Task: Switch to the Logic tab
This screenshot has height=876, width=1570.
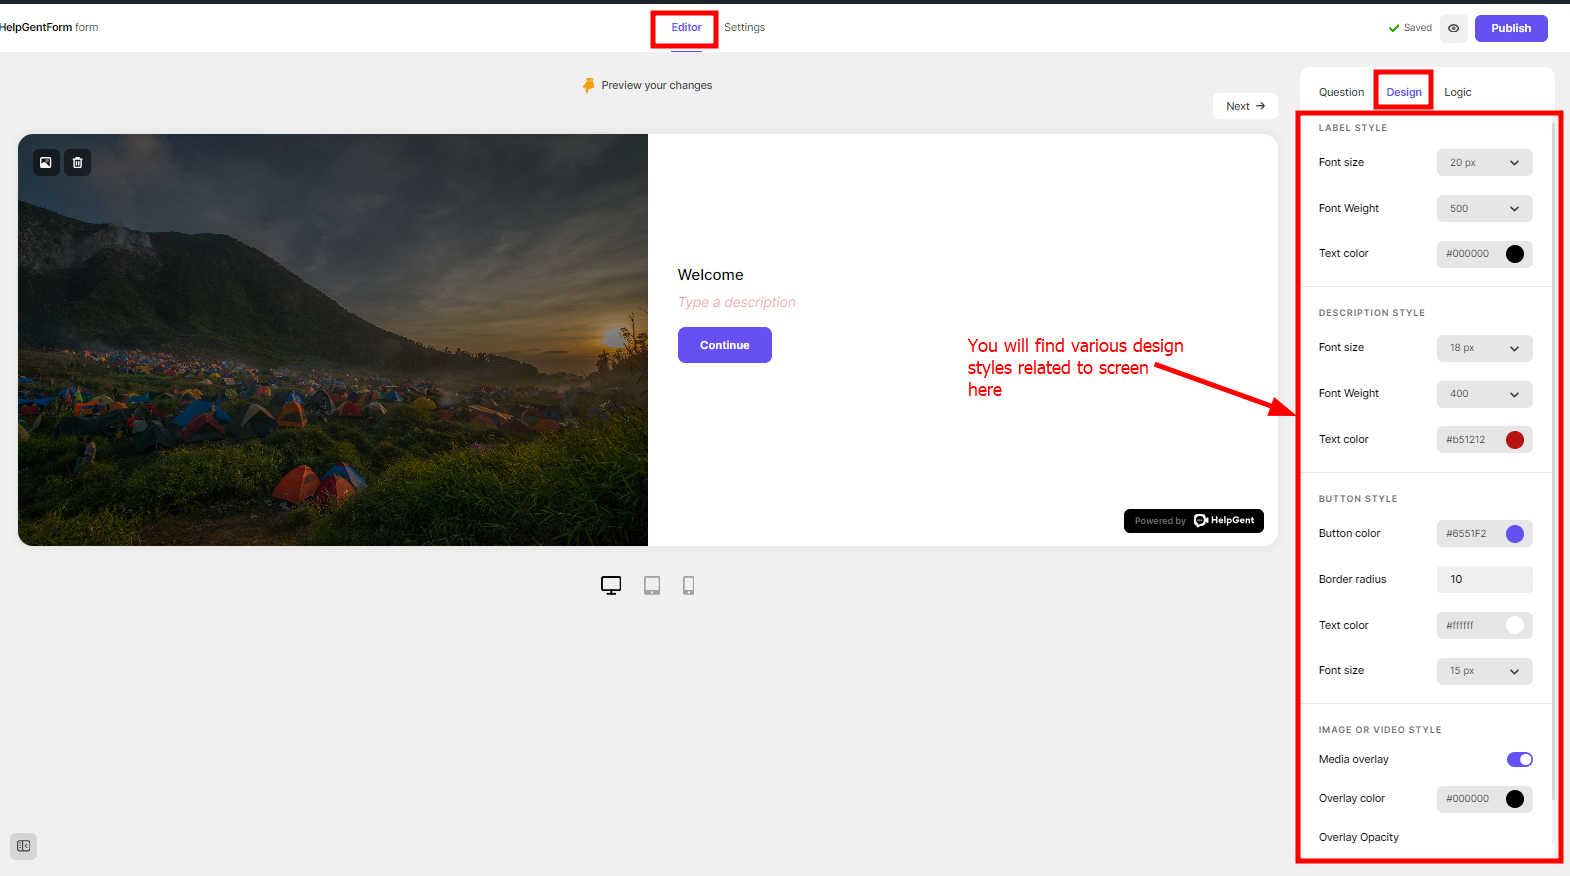Action: point(1458,92)
